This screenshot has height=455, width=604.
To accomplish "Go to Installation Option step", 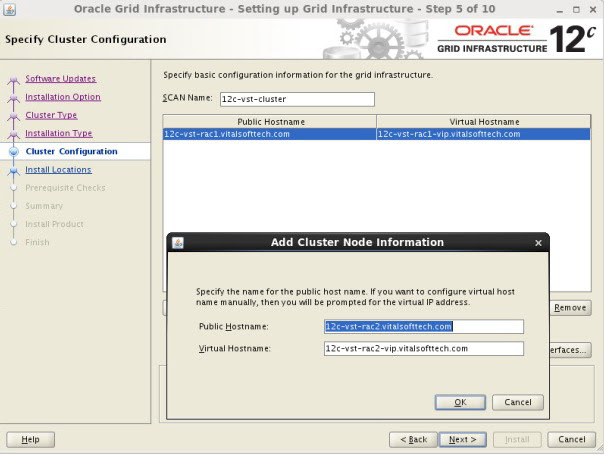I will pyautogui.click(x=63, y=97).
